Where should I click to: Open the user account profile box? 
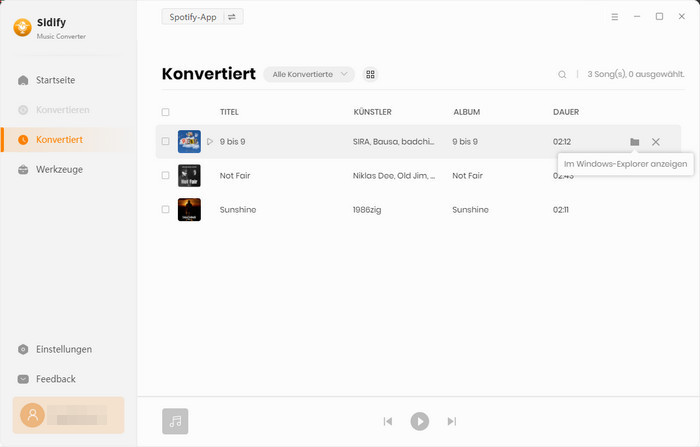(68, 415)
